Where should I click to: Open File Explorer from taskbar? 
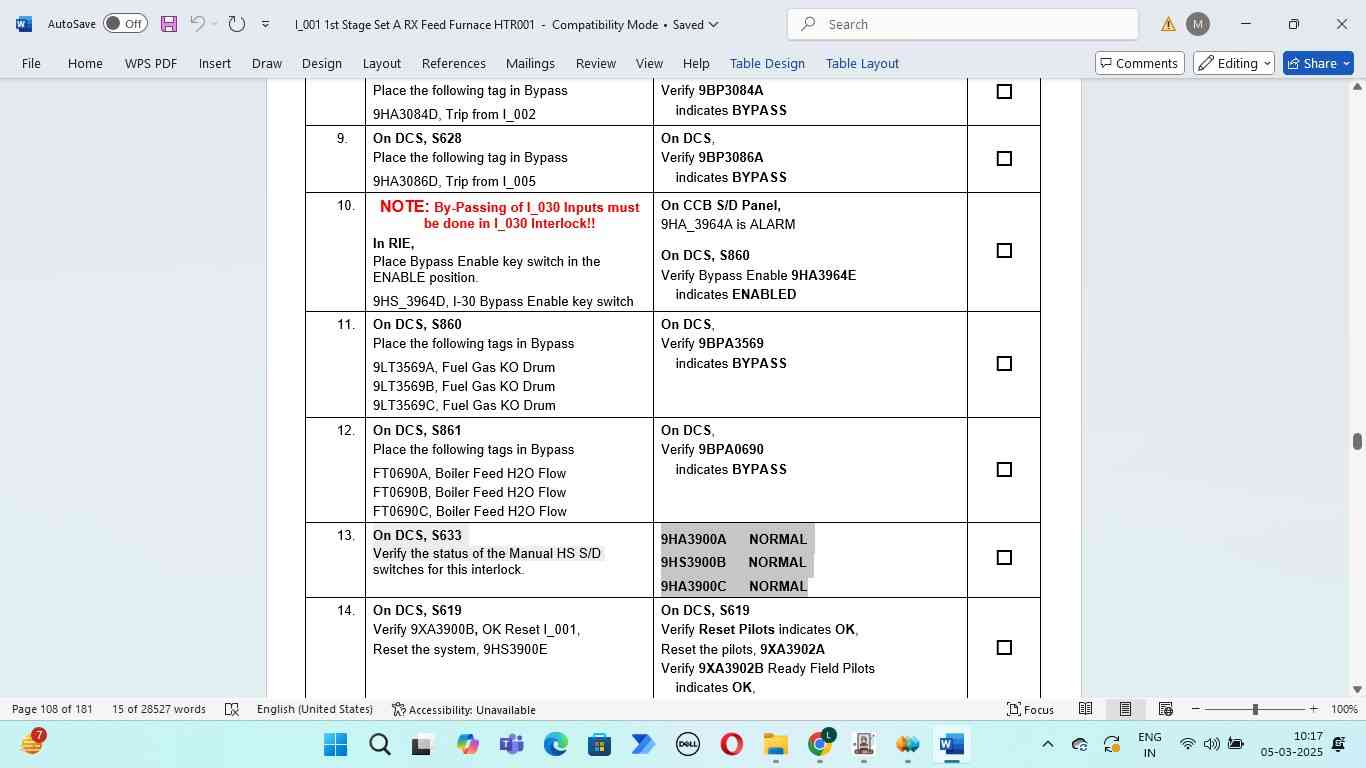tap(775, 745)
